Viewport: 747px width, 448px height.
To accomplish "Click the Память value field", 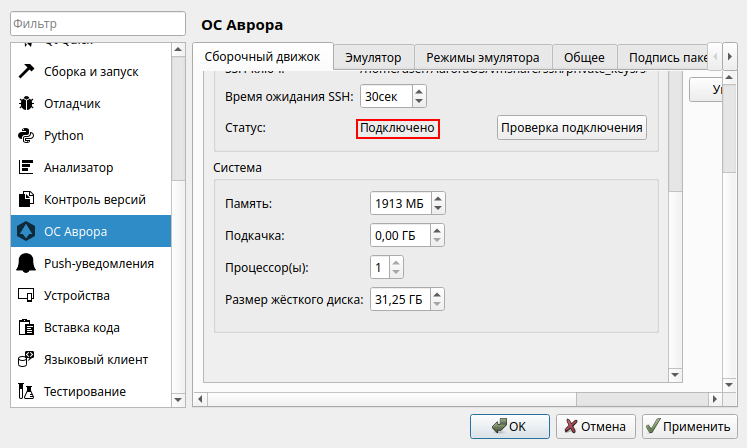I will coord(401,204).
